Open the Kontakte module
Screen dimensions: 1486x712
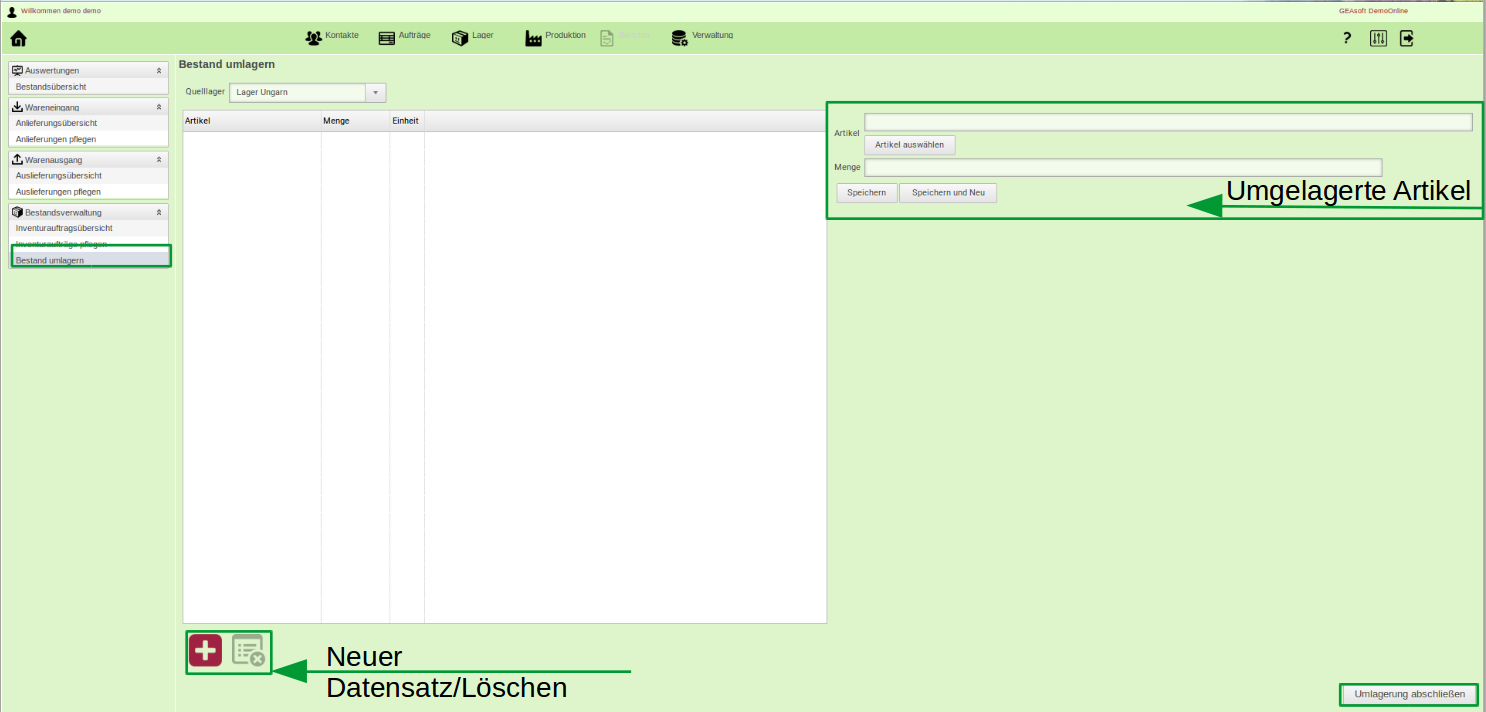332,37
